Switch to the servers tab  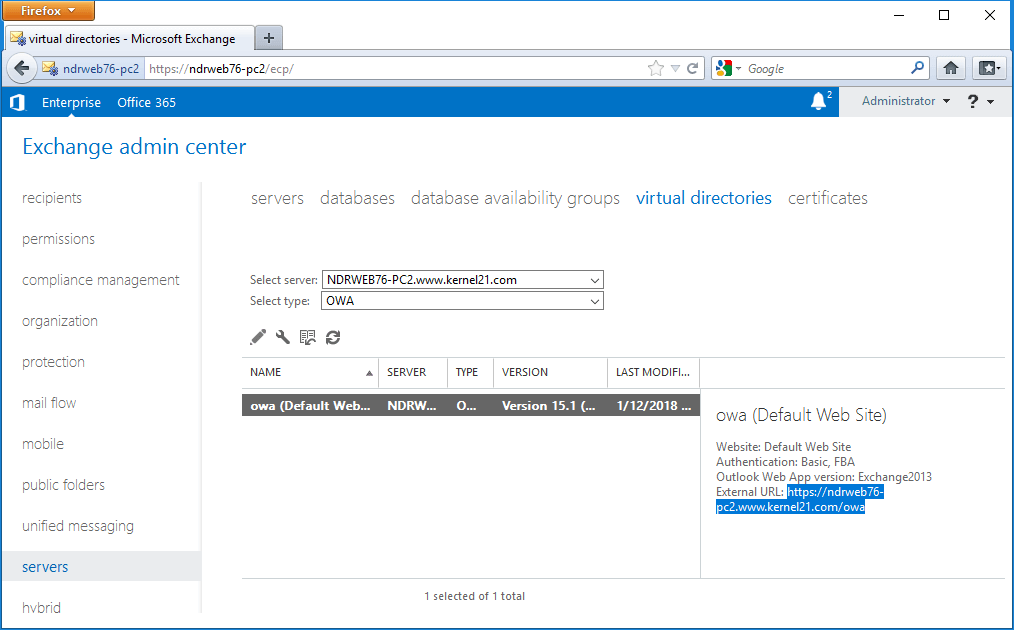pos(277,198)
